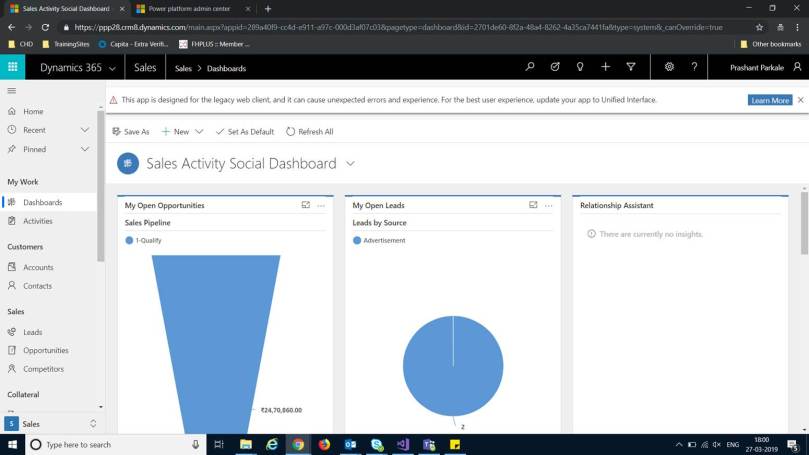Viewport: 809px width, 455px height.
Task: Expand the Recent section chevron
Action: pyautogui.click(x=85, y=130)
